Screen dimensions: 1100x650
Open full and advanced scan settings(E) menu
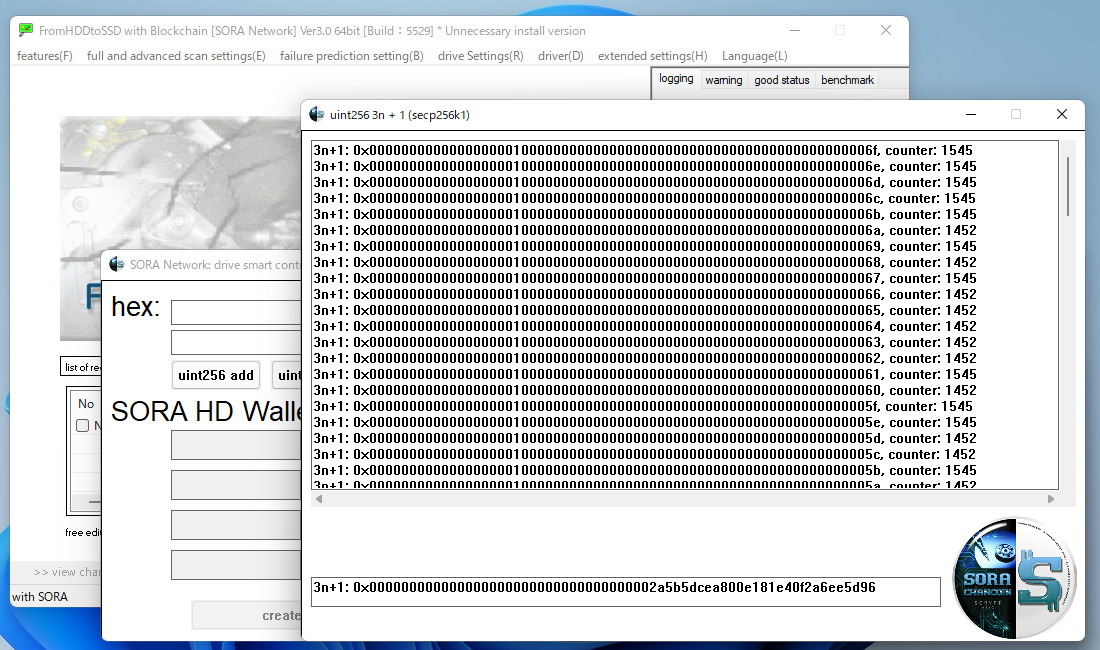(176, 56)
